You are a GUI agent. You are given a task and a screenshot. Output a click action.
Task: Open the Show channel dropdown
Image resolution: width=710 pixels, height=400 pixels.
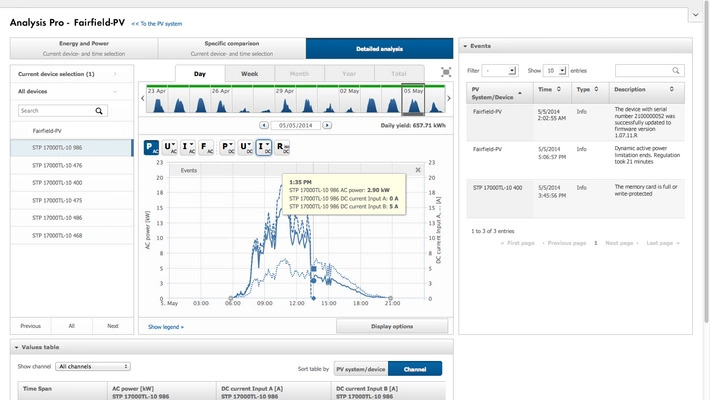(93, 366)
